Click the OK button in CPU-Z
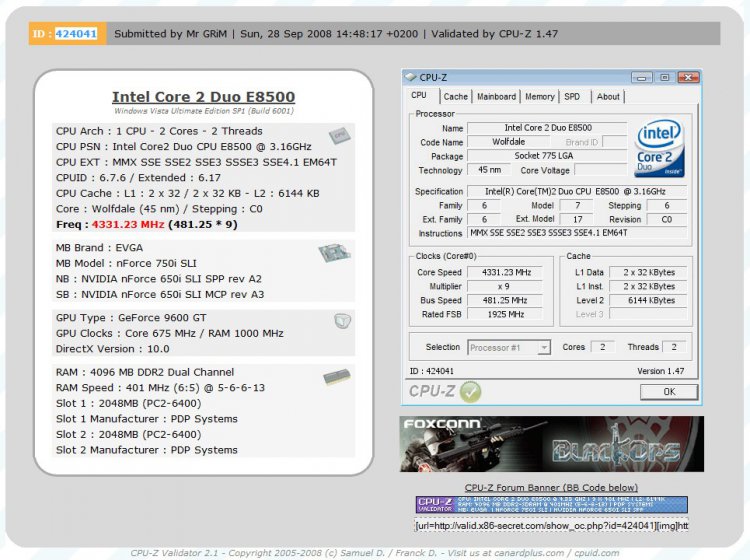 pyautogui.click(x=669, y=392)
